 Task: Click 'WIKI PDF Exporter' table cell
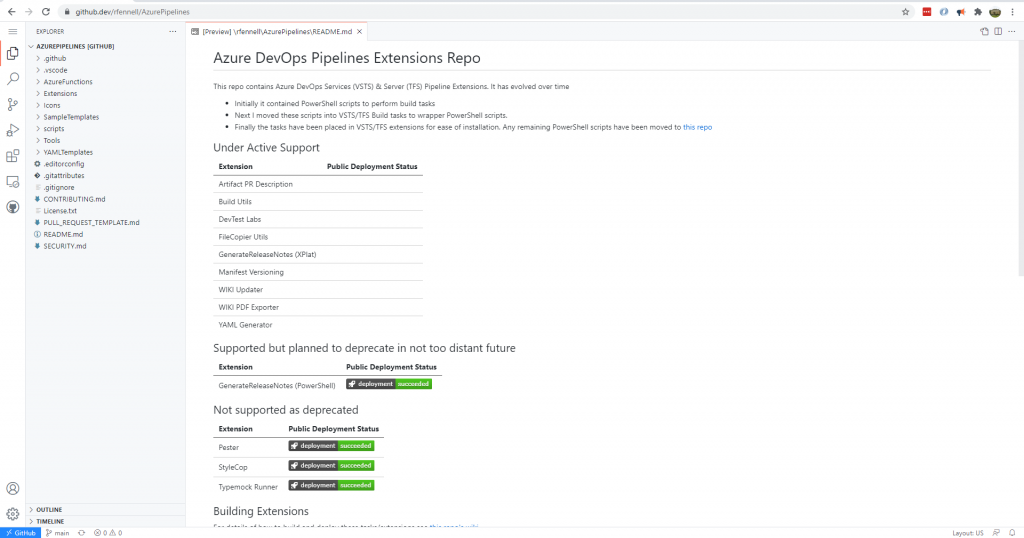tap(248, 308)
